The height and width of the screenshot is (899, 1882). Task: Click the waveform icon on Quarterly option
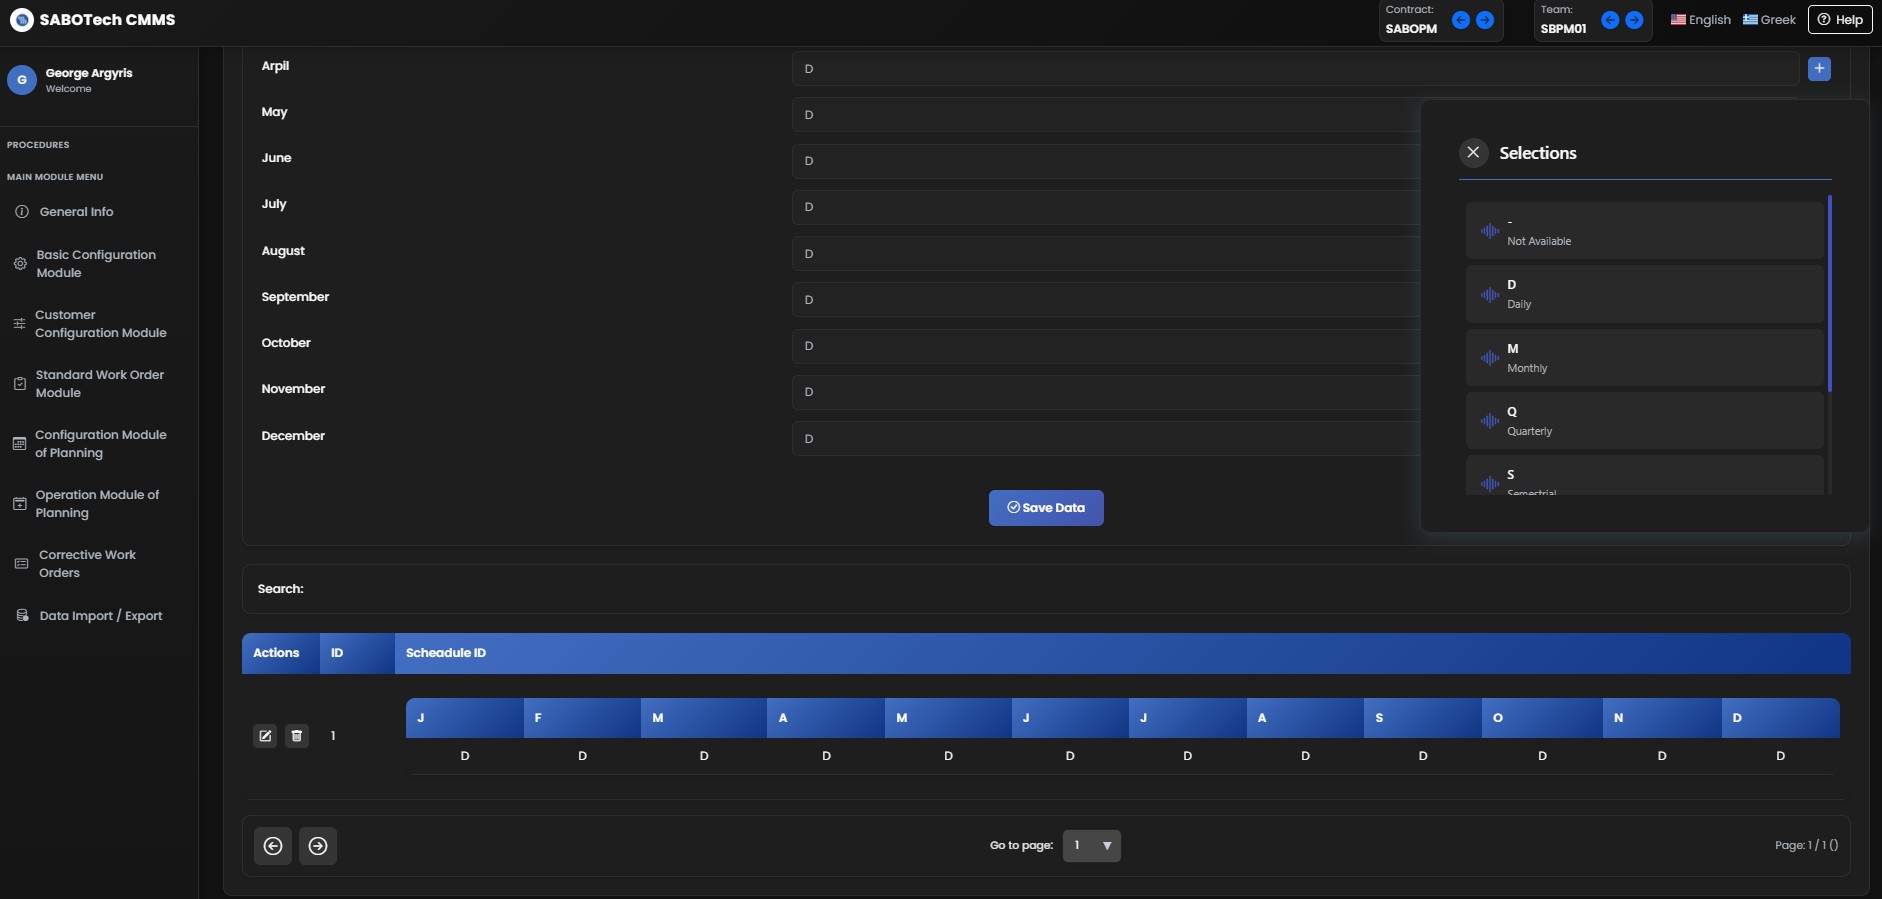(1490, 421)
